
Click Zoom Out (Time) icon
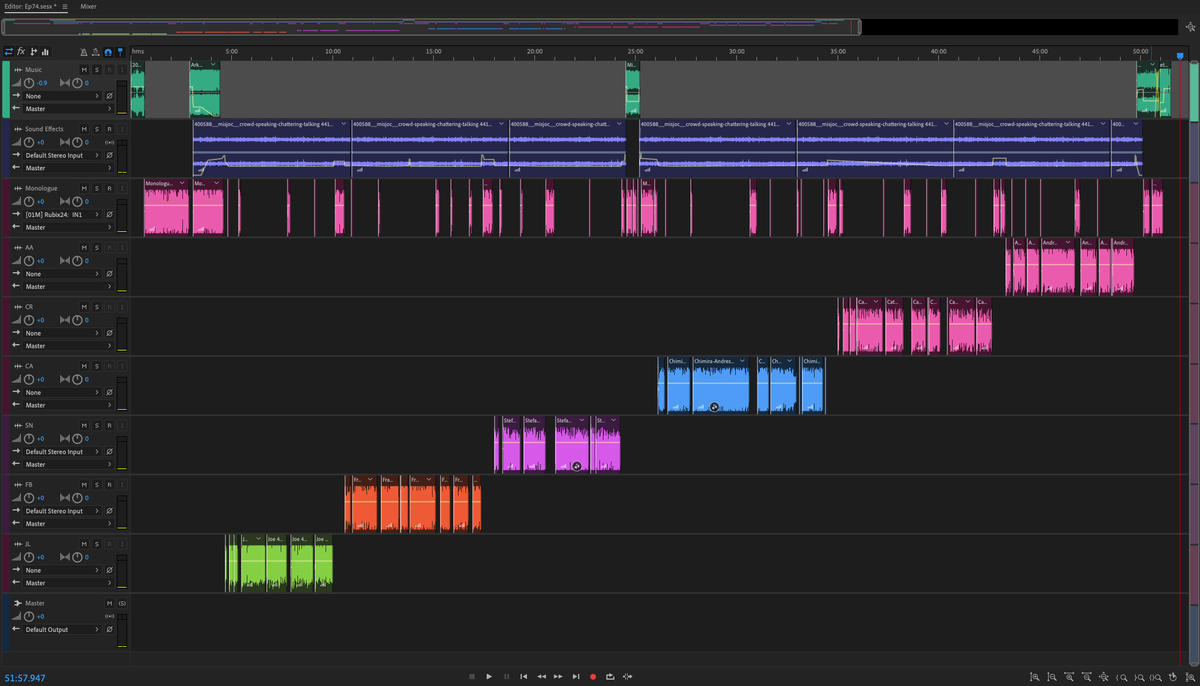(1087, 677)
